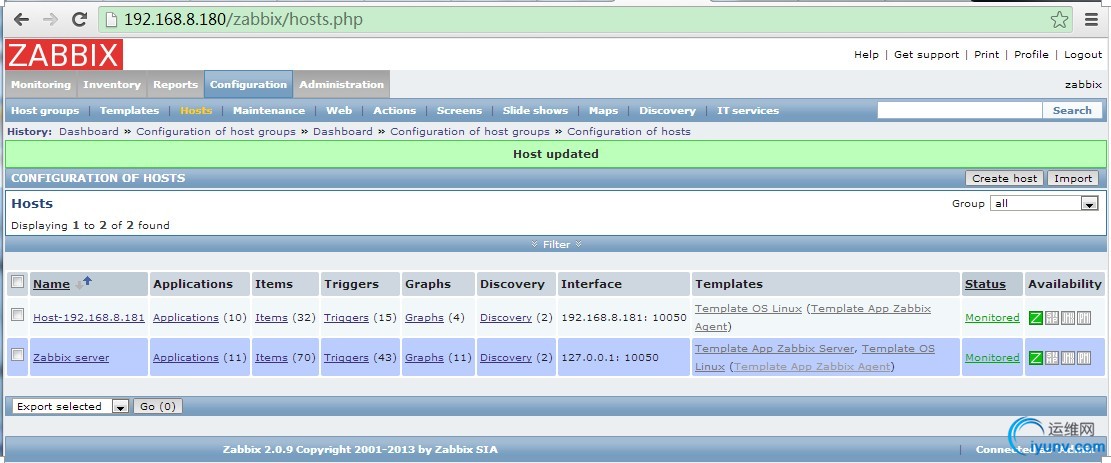This screenshot has width=1111, height=463.
Task: Click Zabbix agent availability icon for Zabbix server
Action: click(1035, 358)
